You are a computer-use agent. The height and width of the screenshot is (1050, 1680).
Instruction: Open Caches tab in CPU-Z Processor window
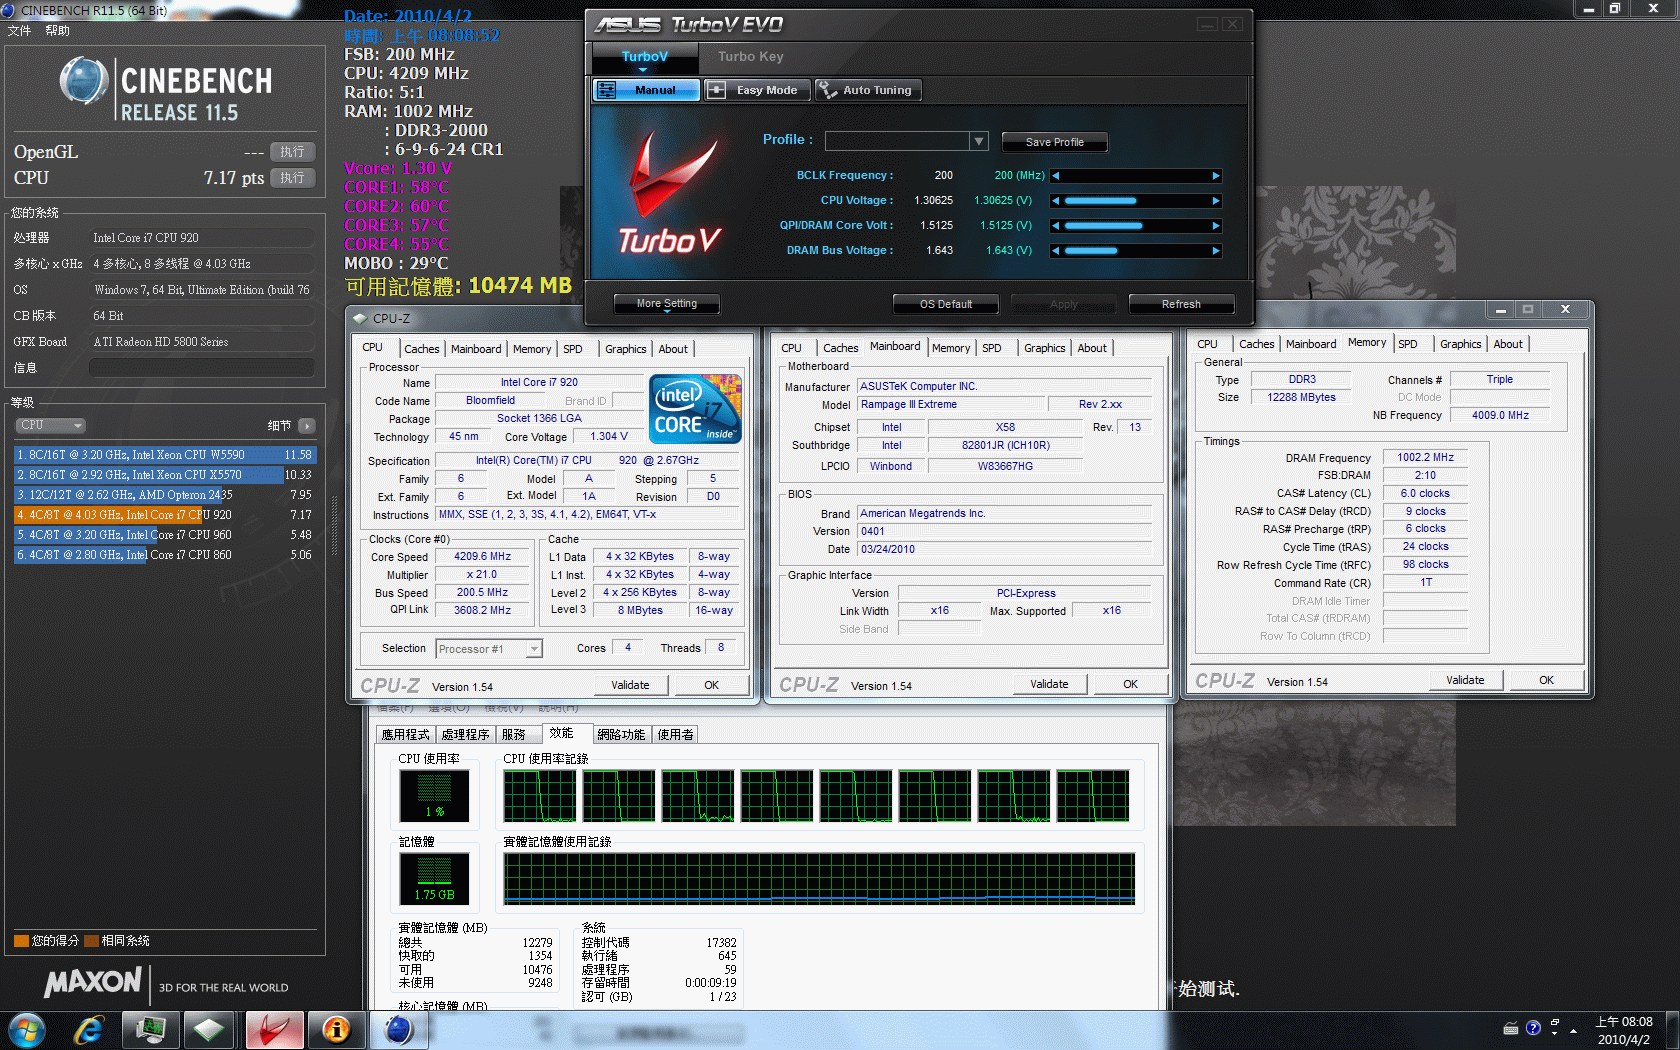point(421,349)
